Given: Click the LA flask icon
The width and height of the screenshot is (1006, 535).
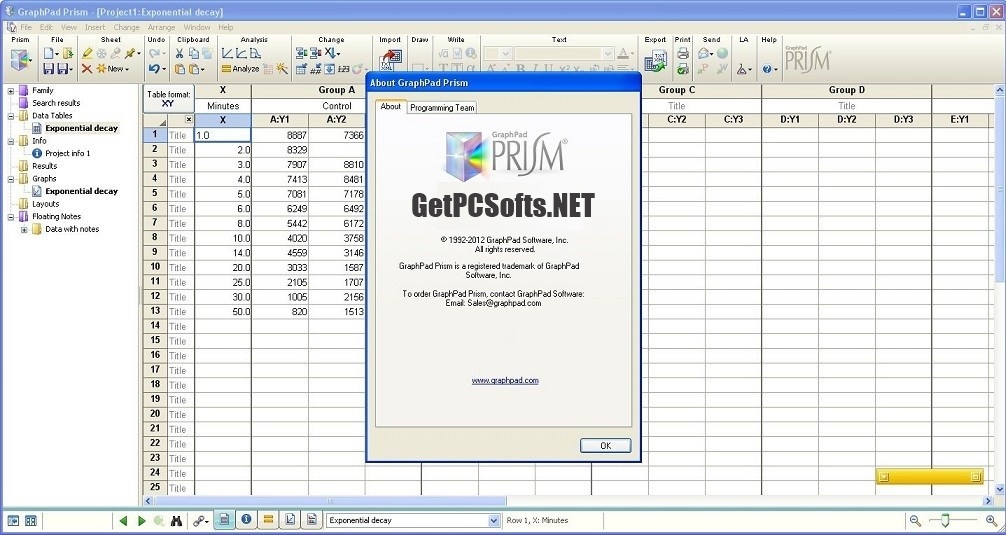Looking at the screenshot, I should [x=741, y=69].
